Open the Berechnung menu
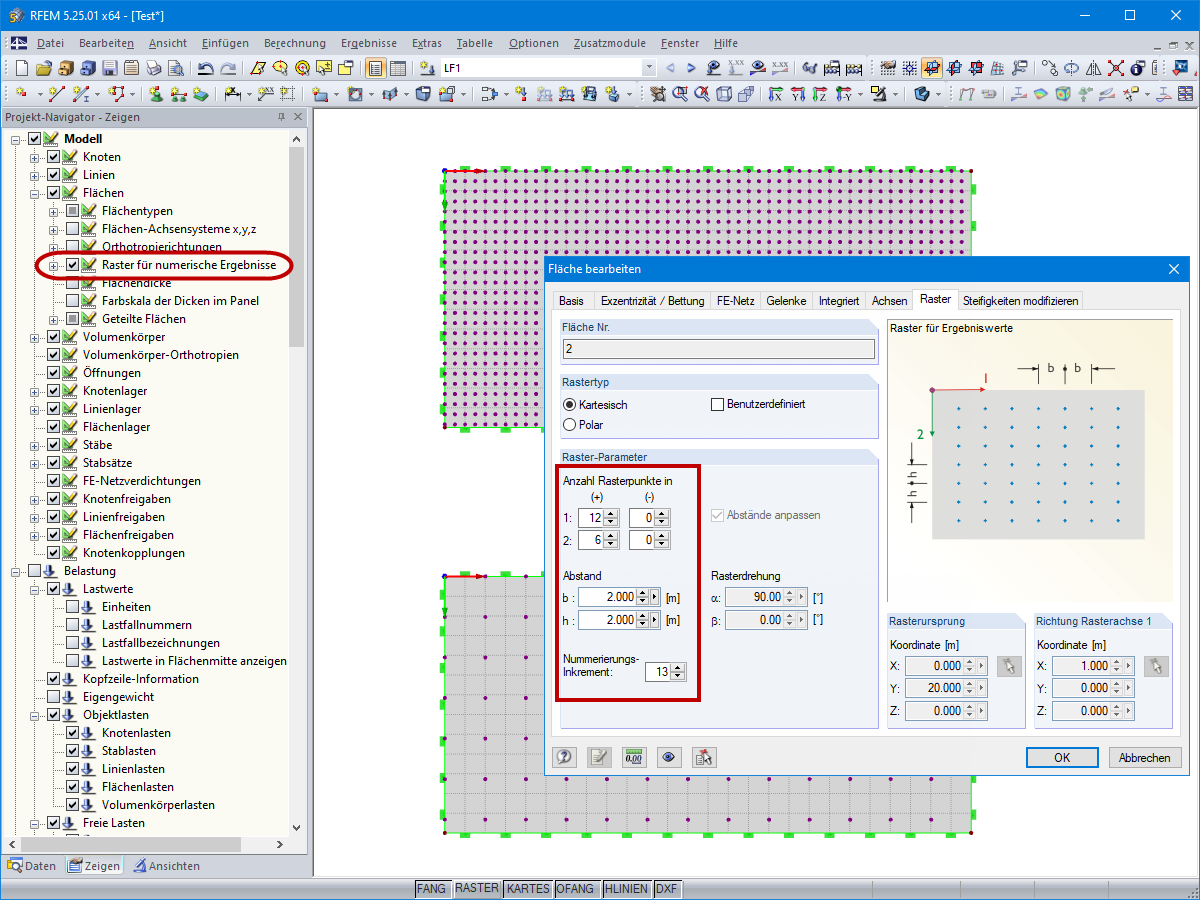 click(x=295, y=43)
